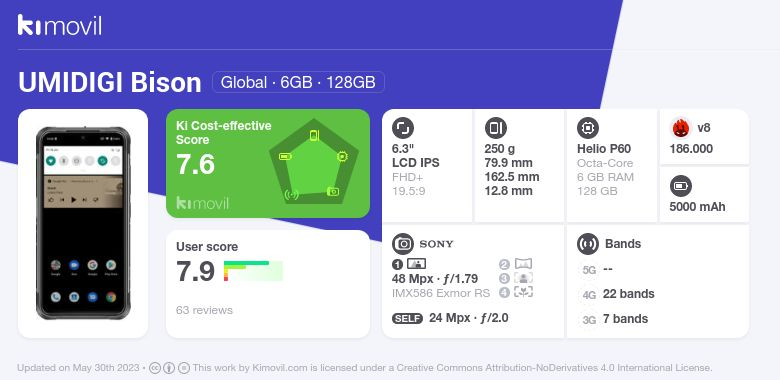The height and width of the screenshot is (380, 780).
Task: Click the SELF selfie camera badge
Action: click(407, 318)
